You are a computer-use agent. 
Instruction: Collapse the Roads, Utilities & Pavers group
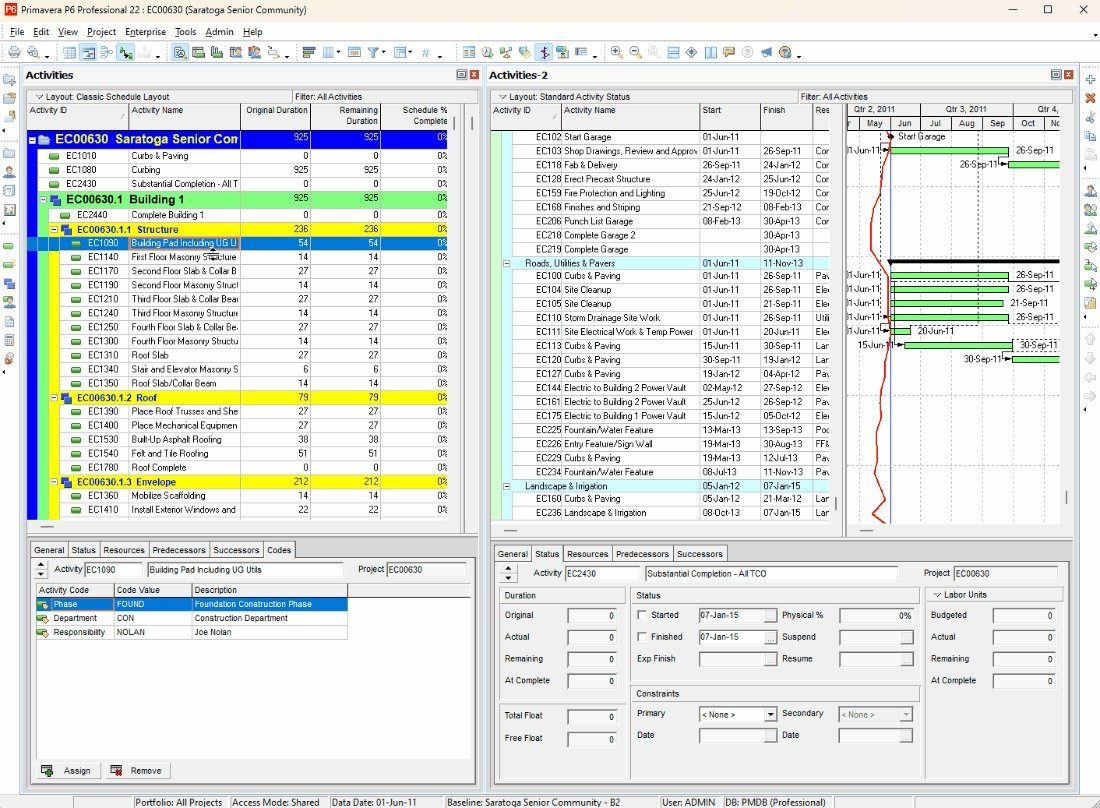[x=507, y=264]
